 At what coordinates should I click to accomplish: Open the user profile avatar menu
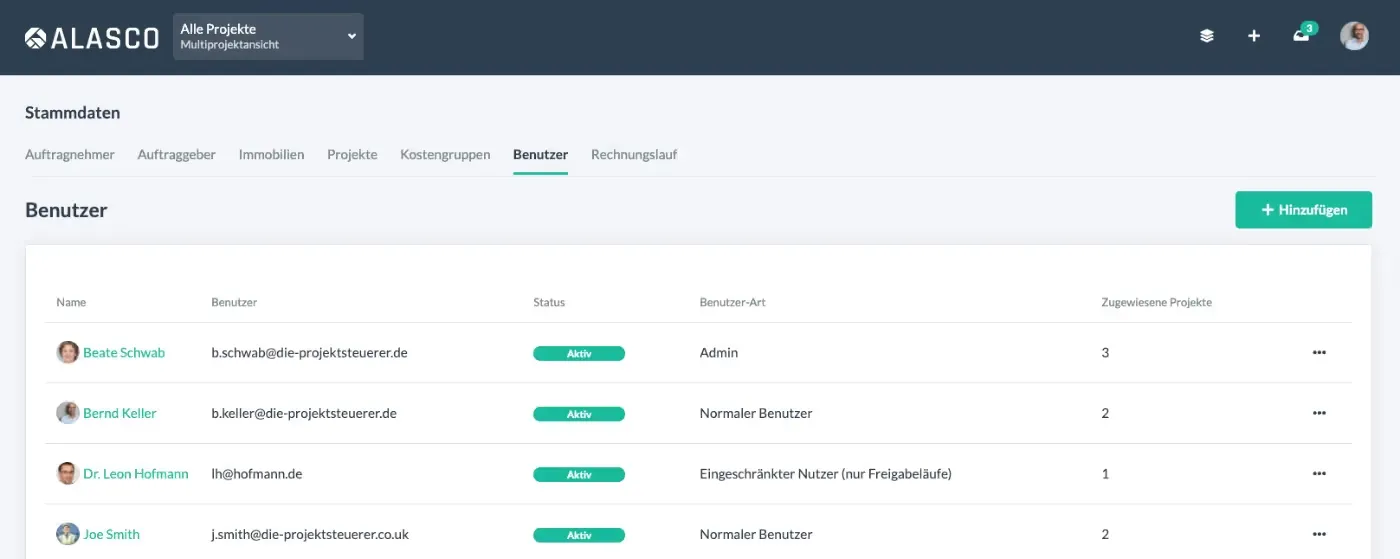[1354, 36]
